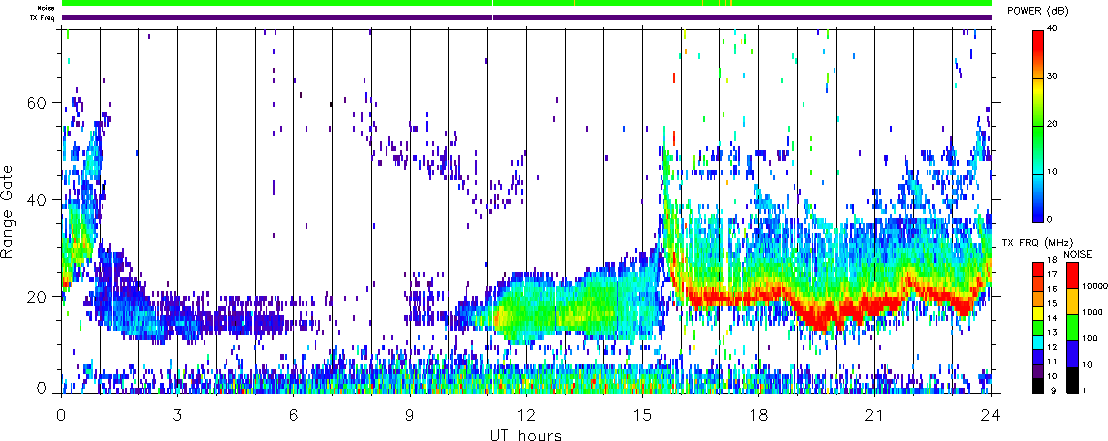Select the yellow swatch in the TX FRQ legend

coord(1038,314)
